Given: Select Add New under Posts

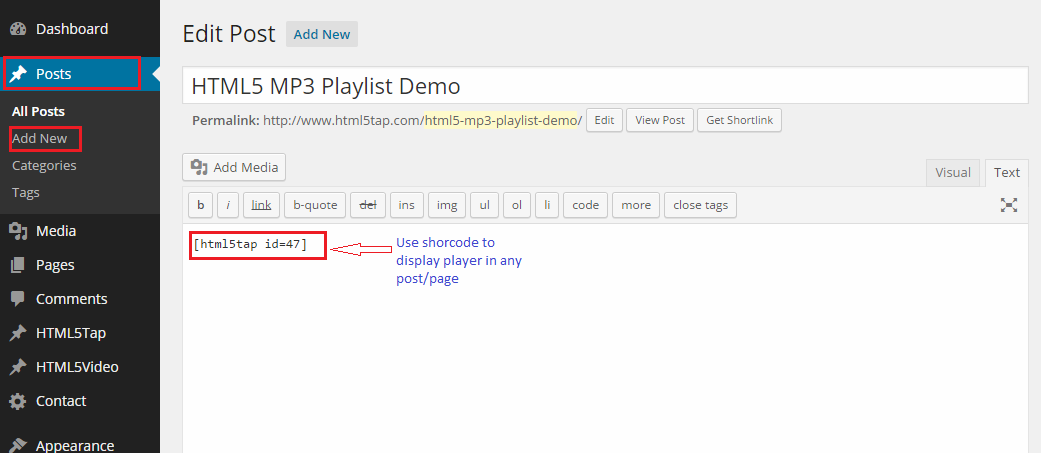Looking at the screenshot, I should [x=40, y=139].
